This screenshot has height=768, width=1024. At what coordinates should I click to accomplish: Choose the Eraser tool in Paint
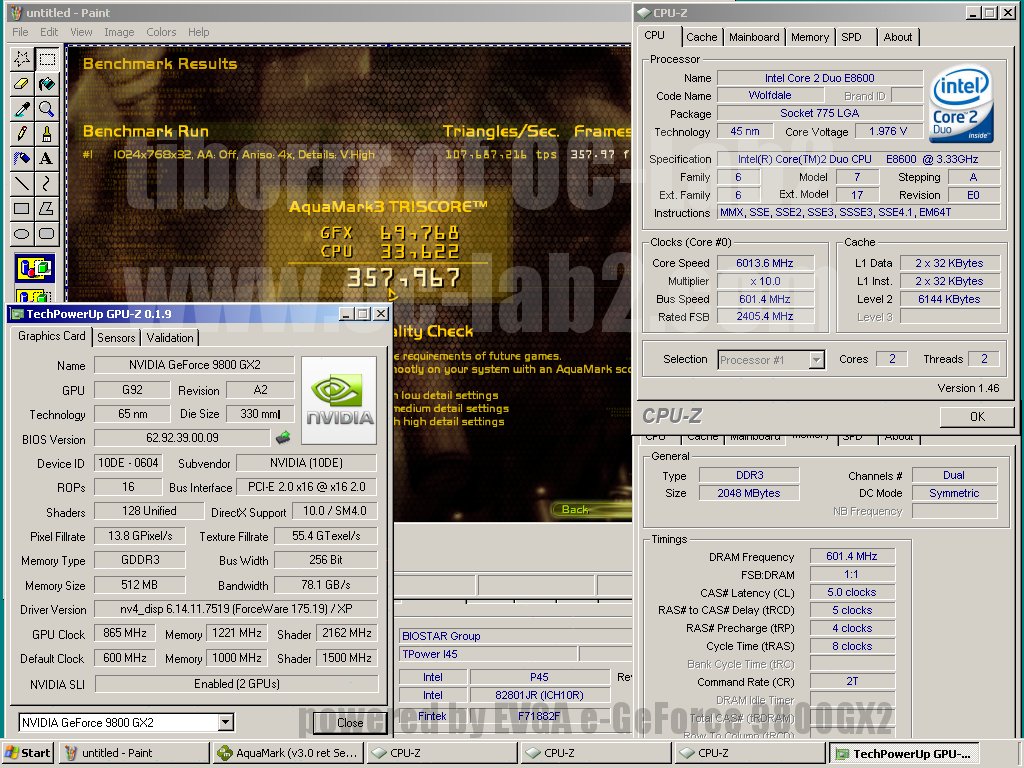22,84
